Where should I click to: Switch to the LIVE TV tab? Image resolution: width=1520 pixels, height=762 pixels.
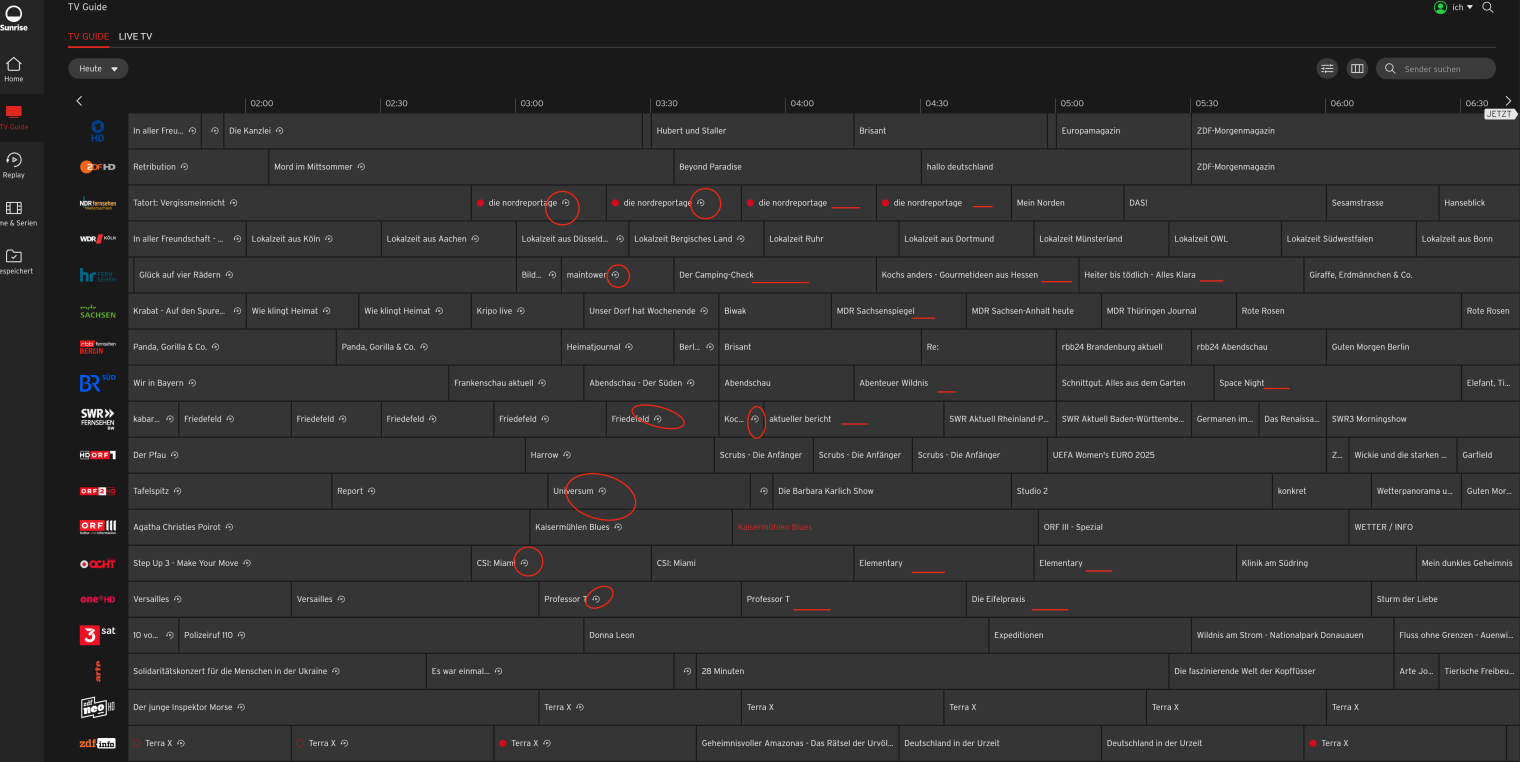click(135, 37)
